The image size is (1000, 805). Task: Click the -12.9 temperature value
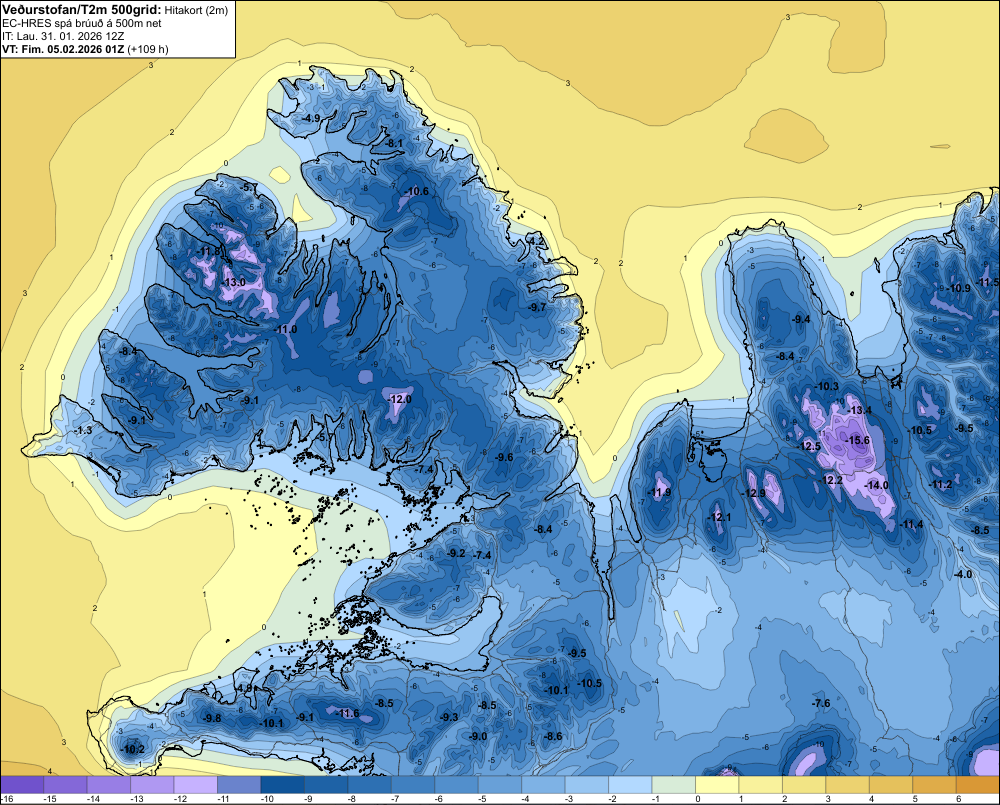[753, 493]
